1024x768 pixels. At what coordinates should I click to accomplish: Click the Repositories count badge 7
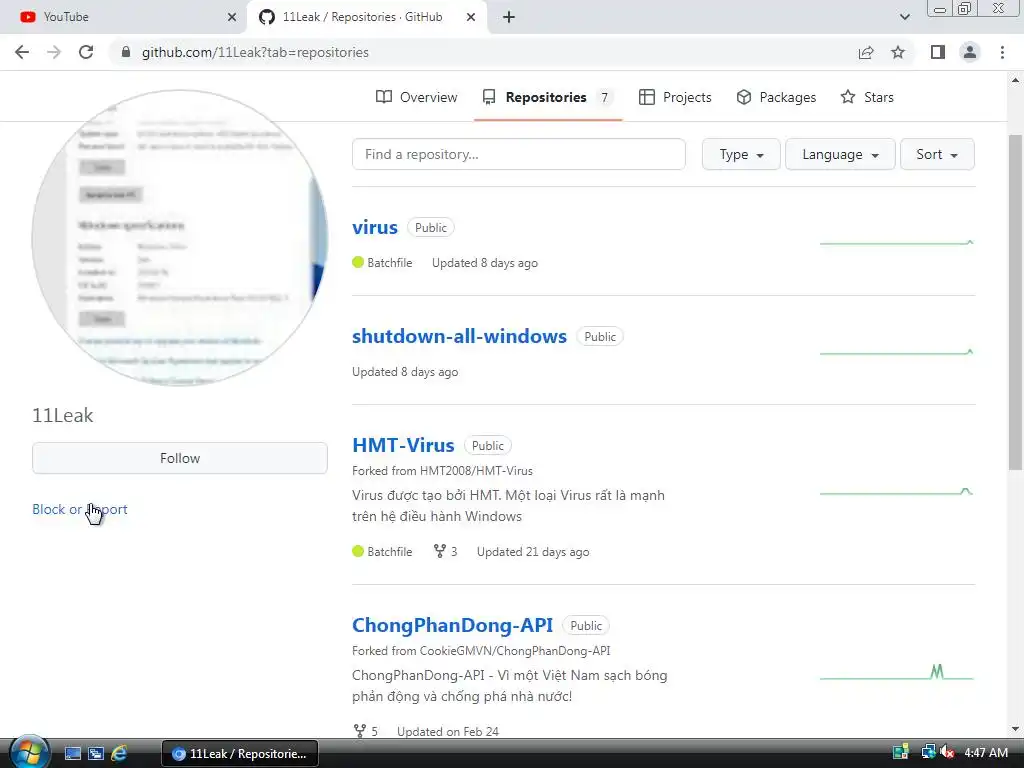click(x=605, y=97)
